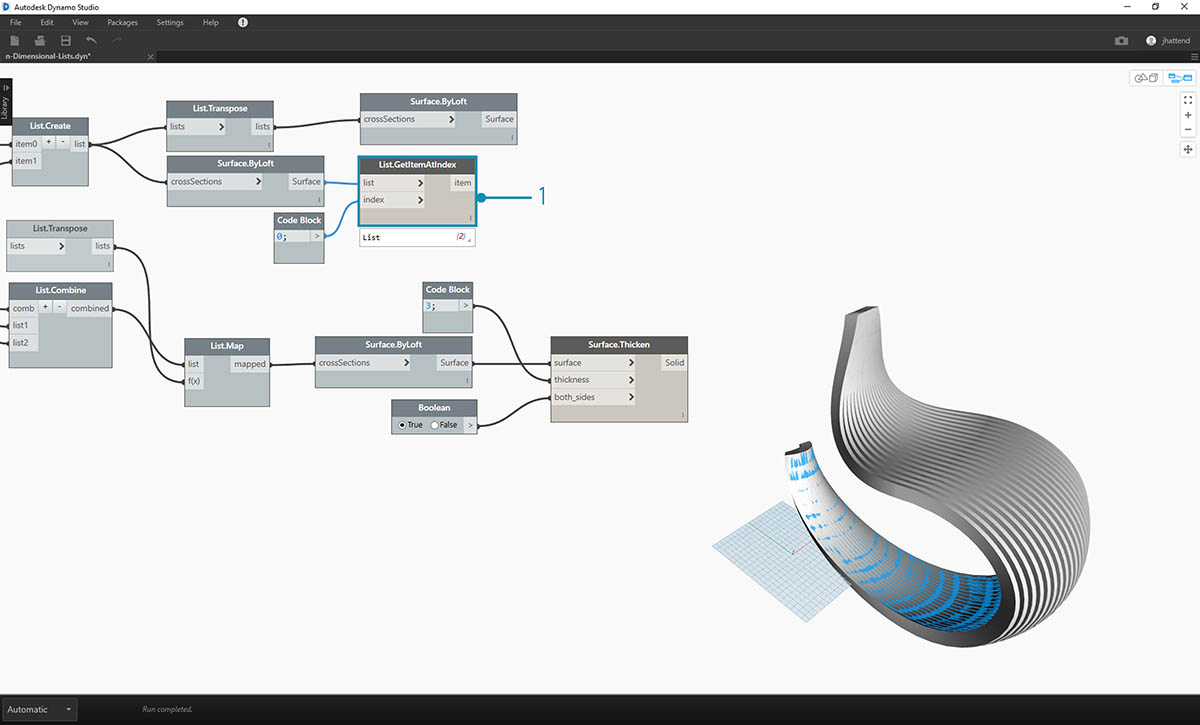Click the Open file toolbar icon
Image resolution: width=1200 pixels, height=725 pixels.
[40, 40]
